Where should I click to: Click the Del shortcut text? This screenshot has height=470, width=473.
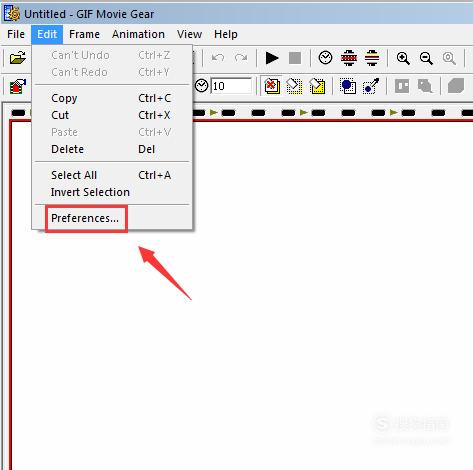tap(146, 149)
